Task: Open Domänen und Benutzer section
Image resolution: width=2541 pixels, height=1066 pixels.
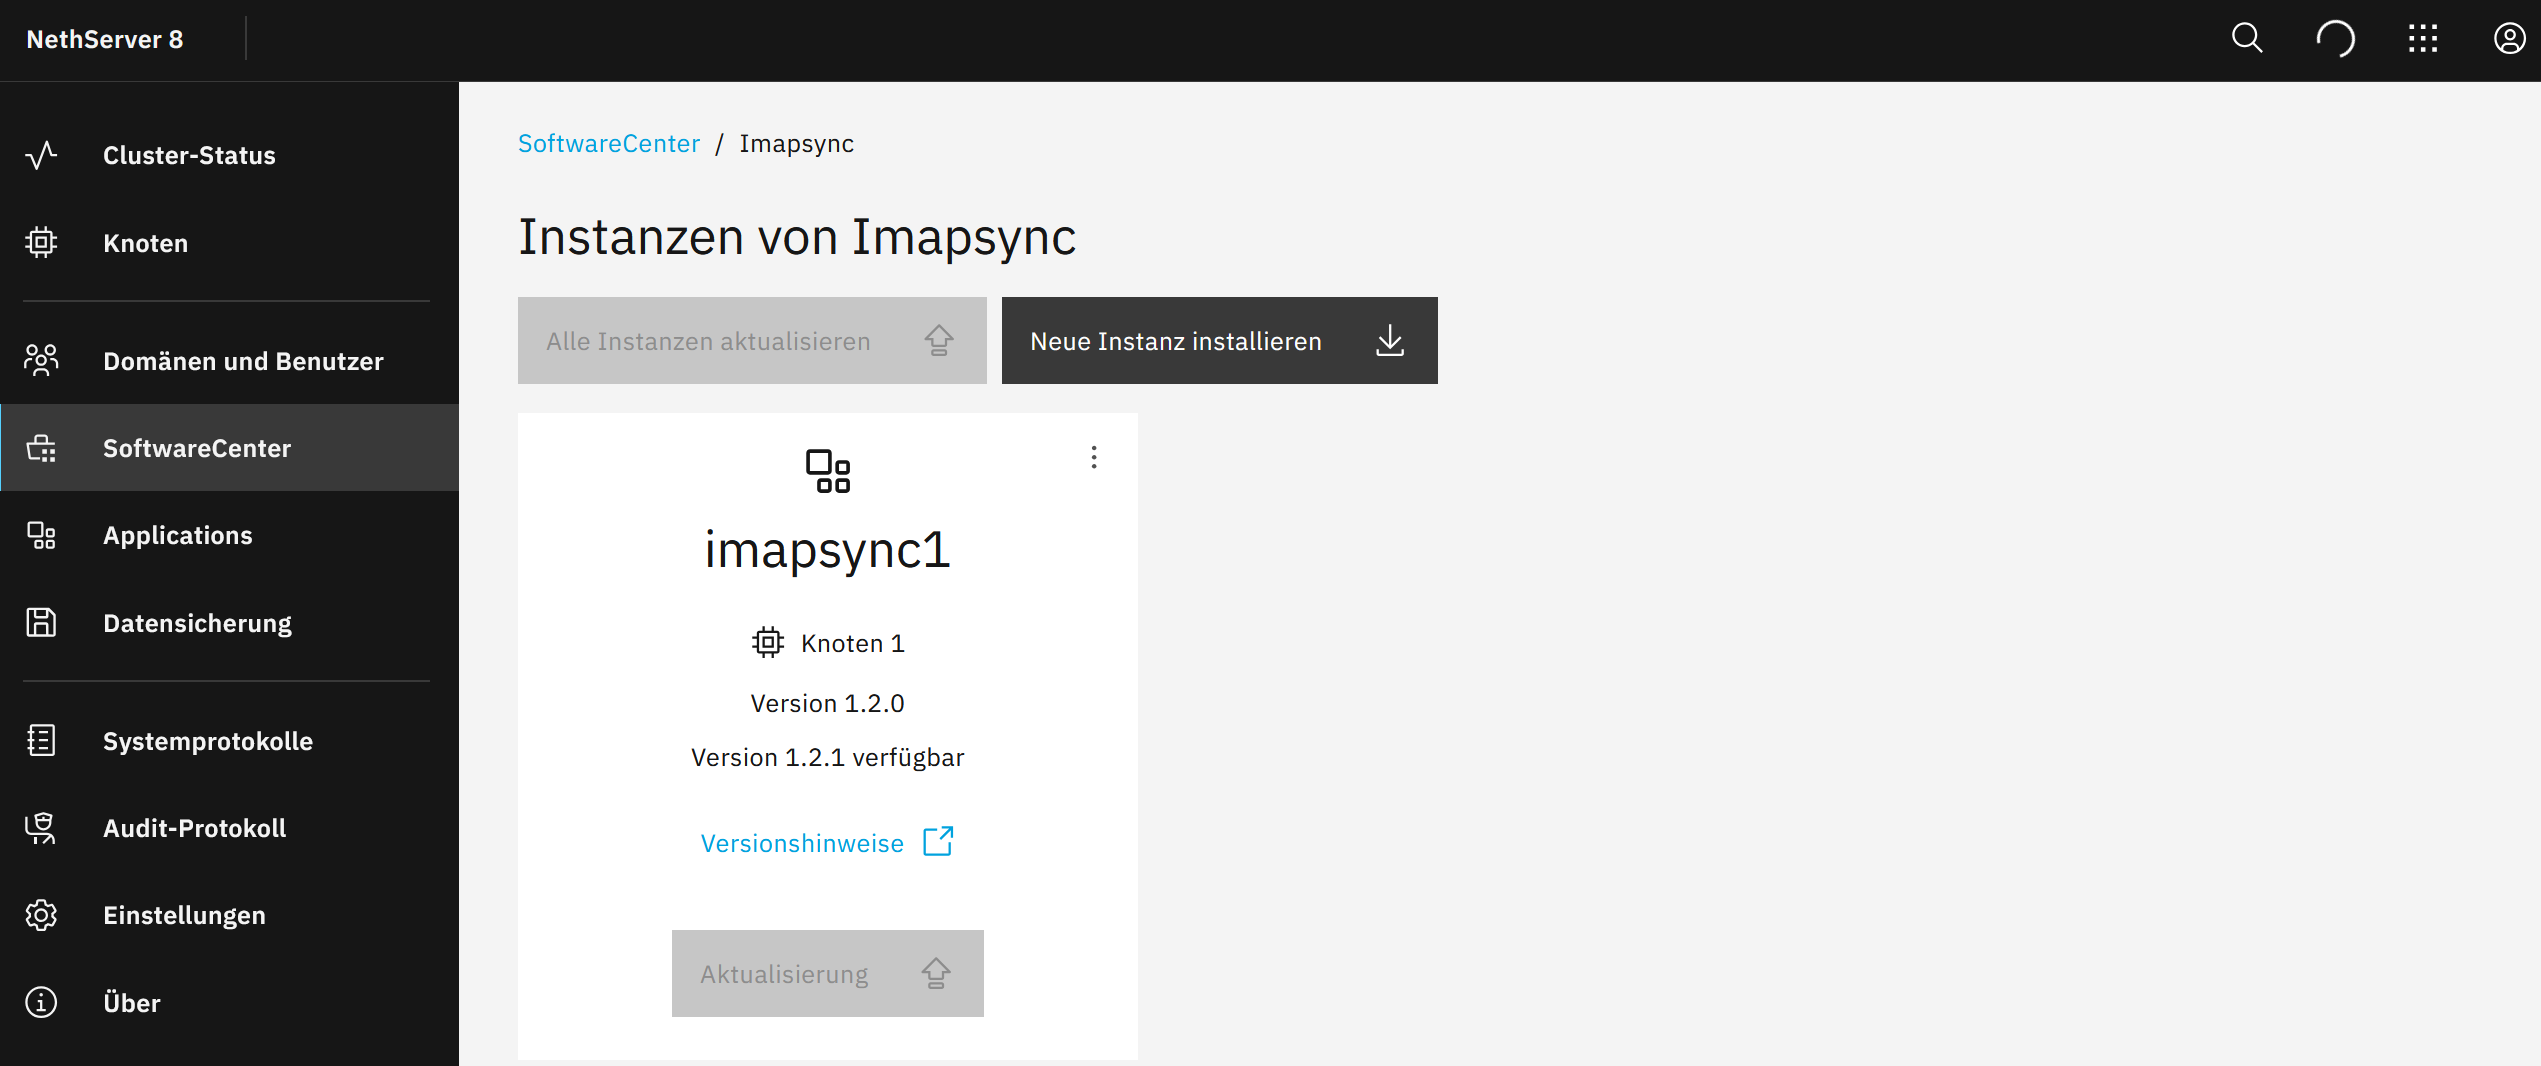Action: pos(243,361)
